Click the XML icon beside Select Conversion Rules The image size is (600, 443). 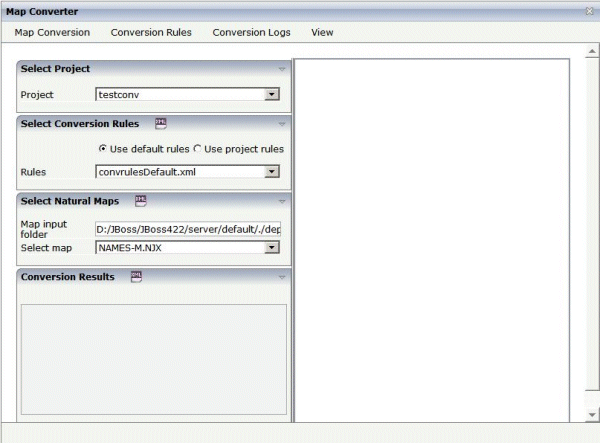161,123
